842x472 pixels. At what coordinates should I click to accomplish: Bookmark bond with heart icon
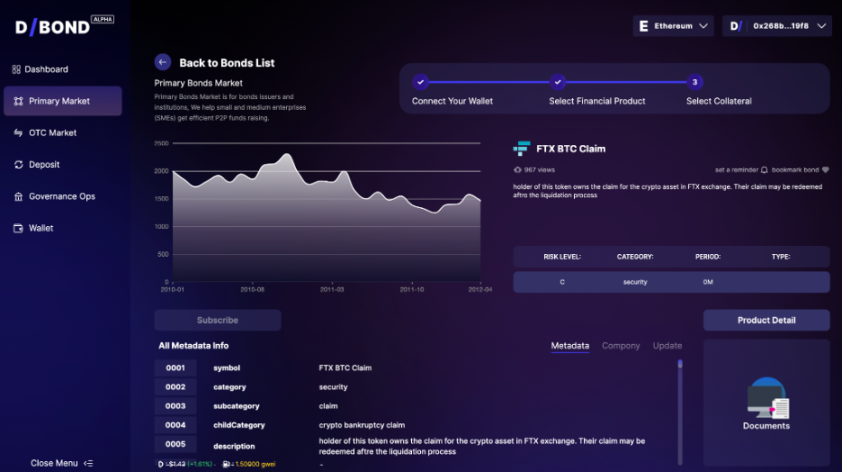click(825, 170)
